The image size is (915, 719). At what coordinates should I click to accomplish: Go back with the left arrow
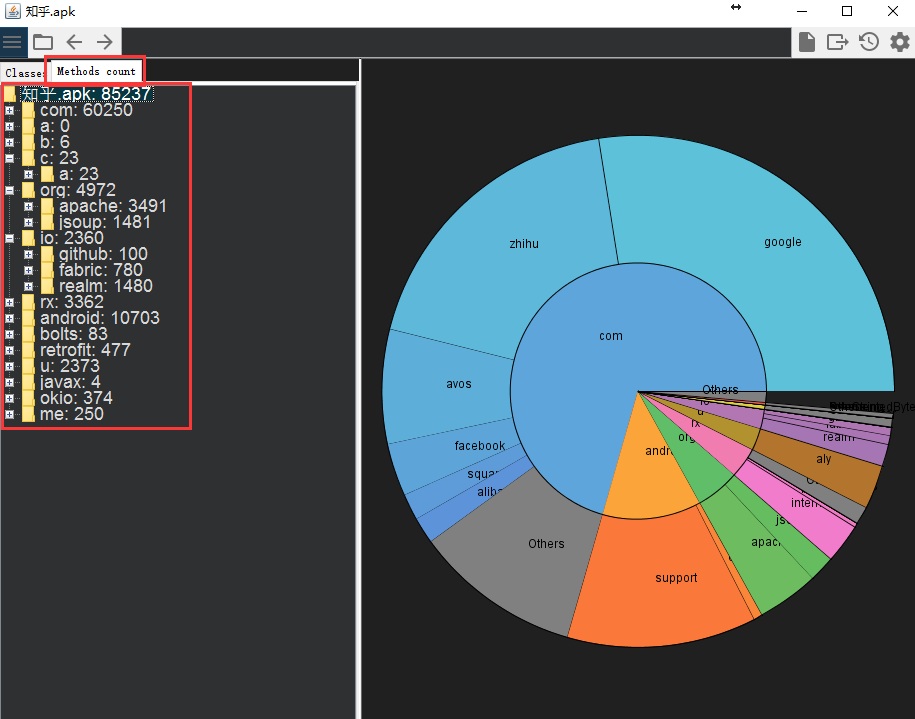coord(74,42)
